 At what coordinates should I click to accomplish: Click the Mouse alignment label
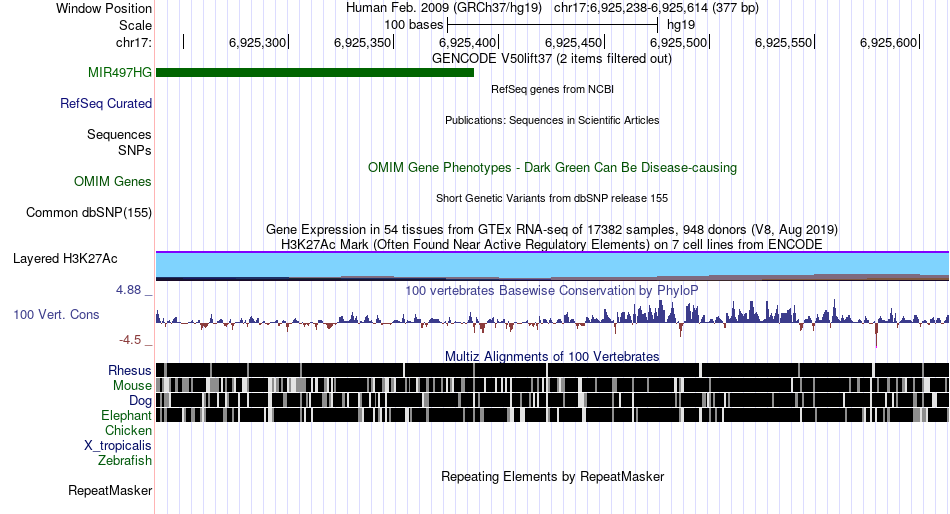tap(132, 386)
